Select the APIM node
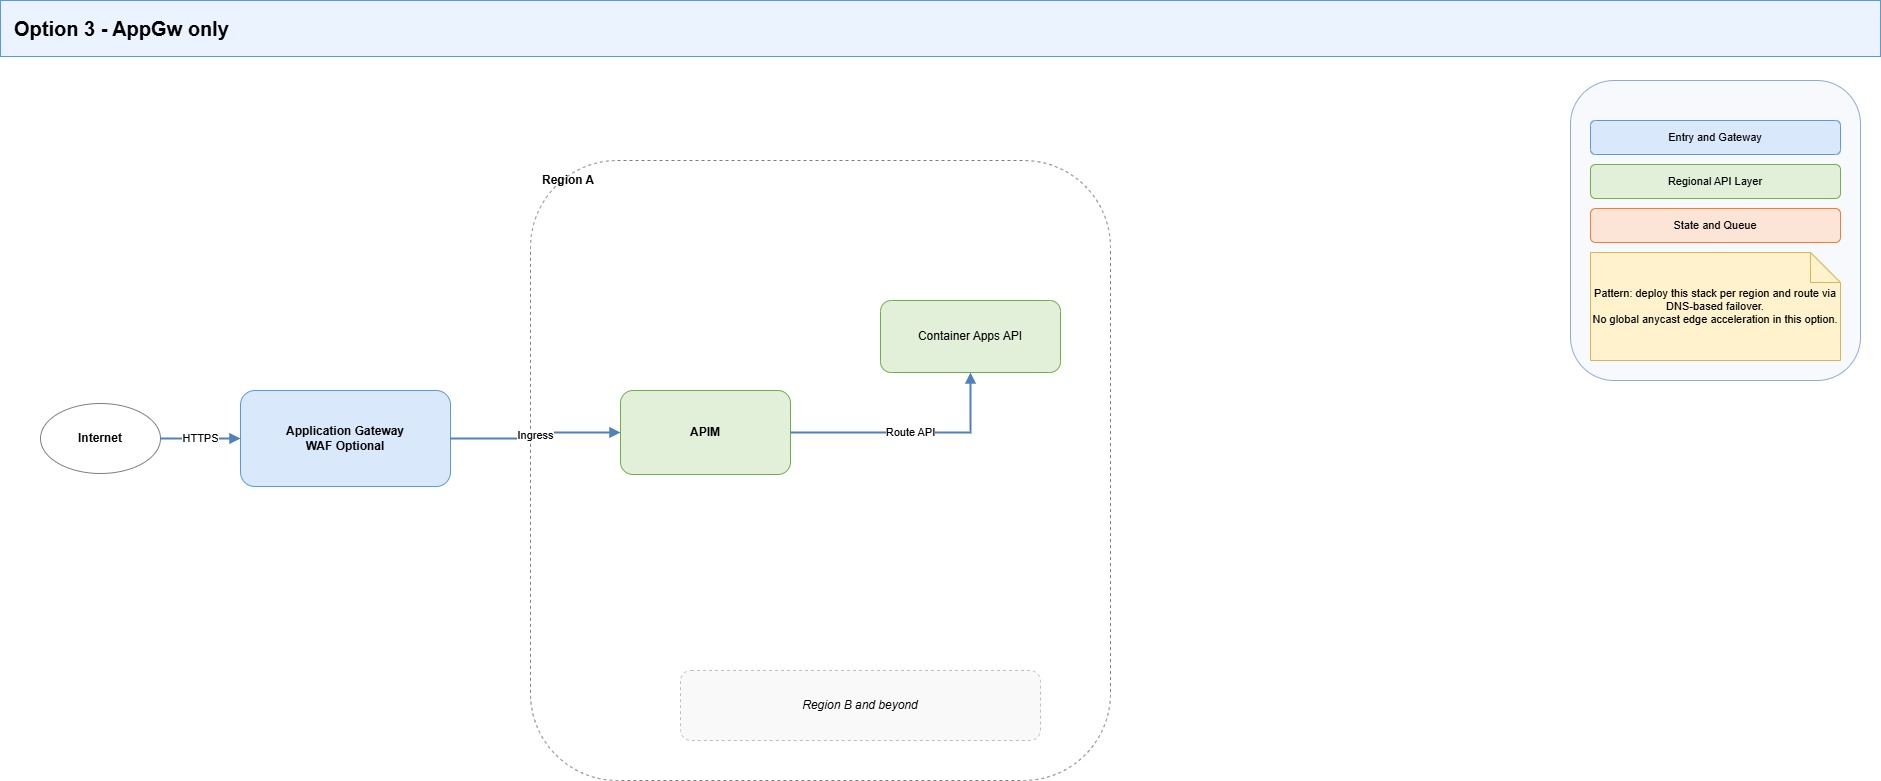Image resolution: width=1881 pixels, height=781 pixels. [x=705, y=432]
